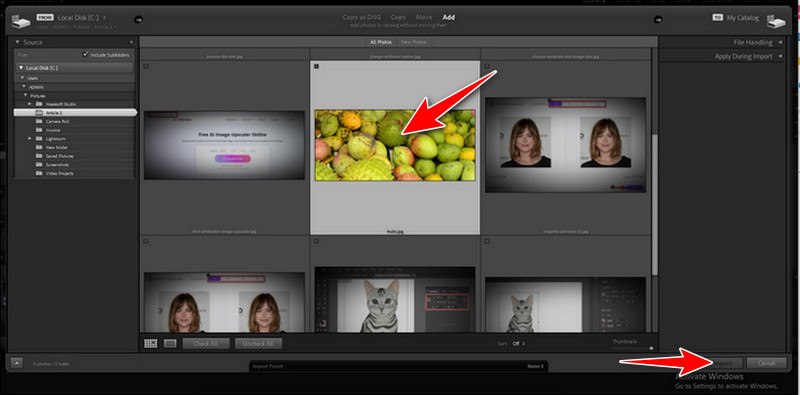800x395 pixels.
Task: Collapse the Users folder node
Action: click(x=22, y=78)
